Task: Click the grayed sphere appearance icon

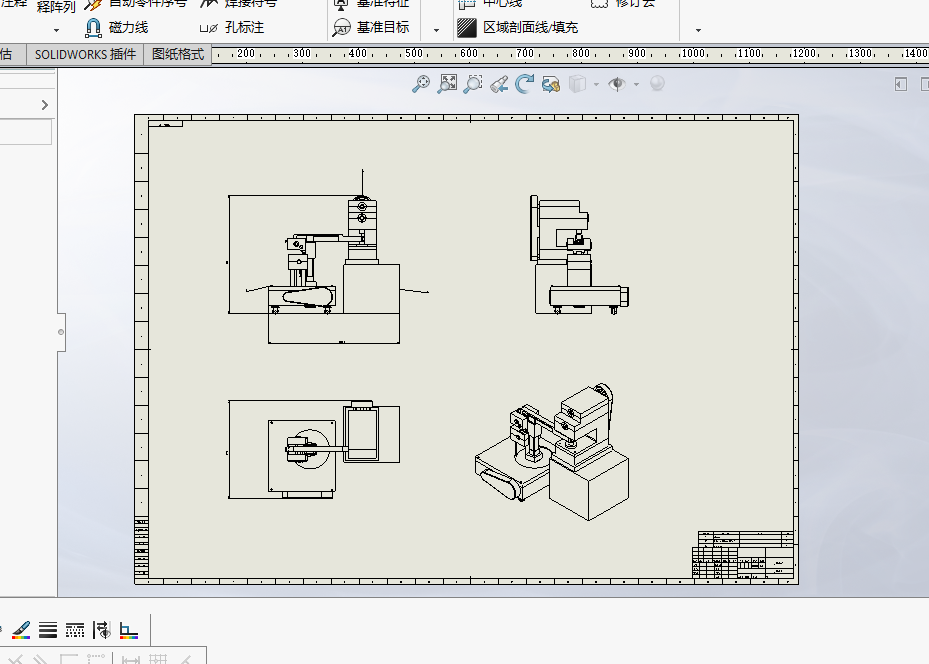Action: pos(657,84)
